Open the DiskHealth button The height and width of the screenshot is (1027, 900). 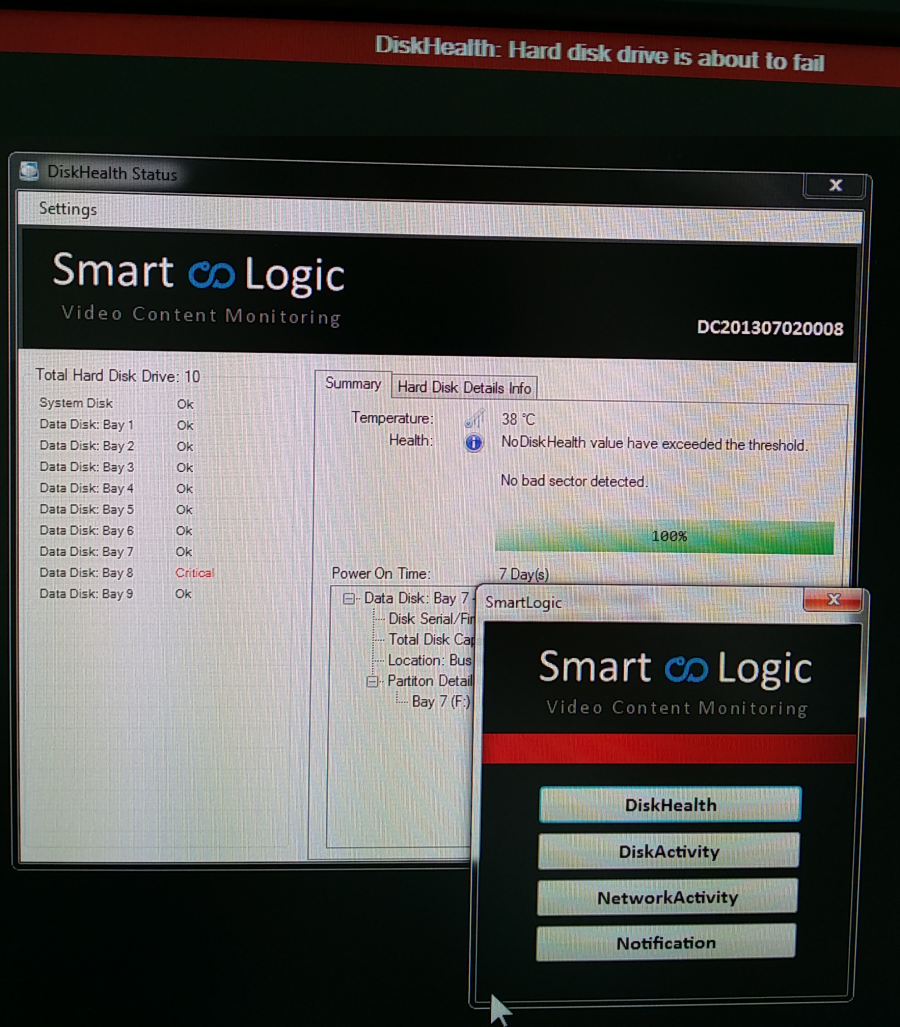pyautogui.click(x=670, y=805)
